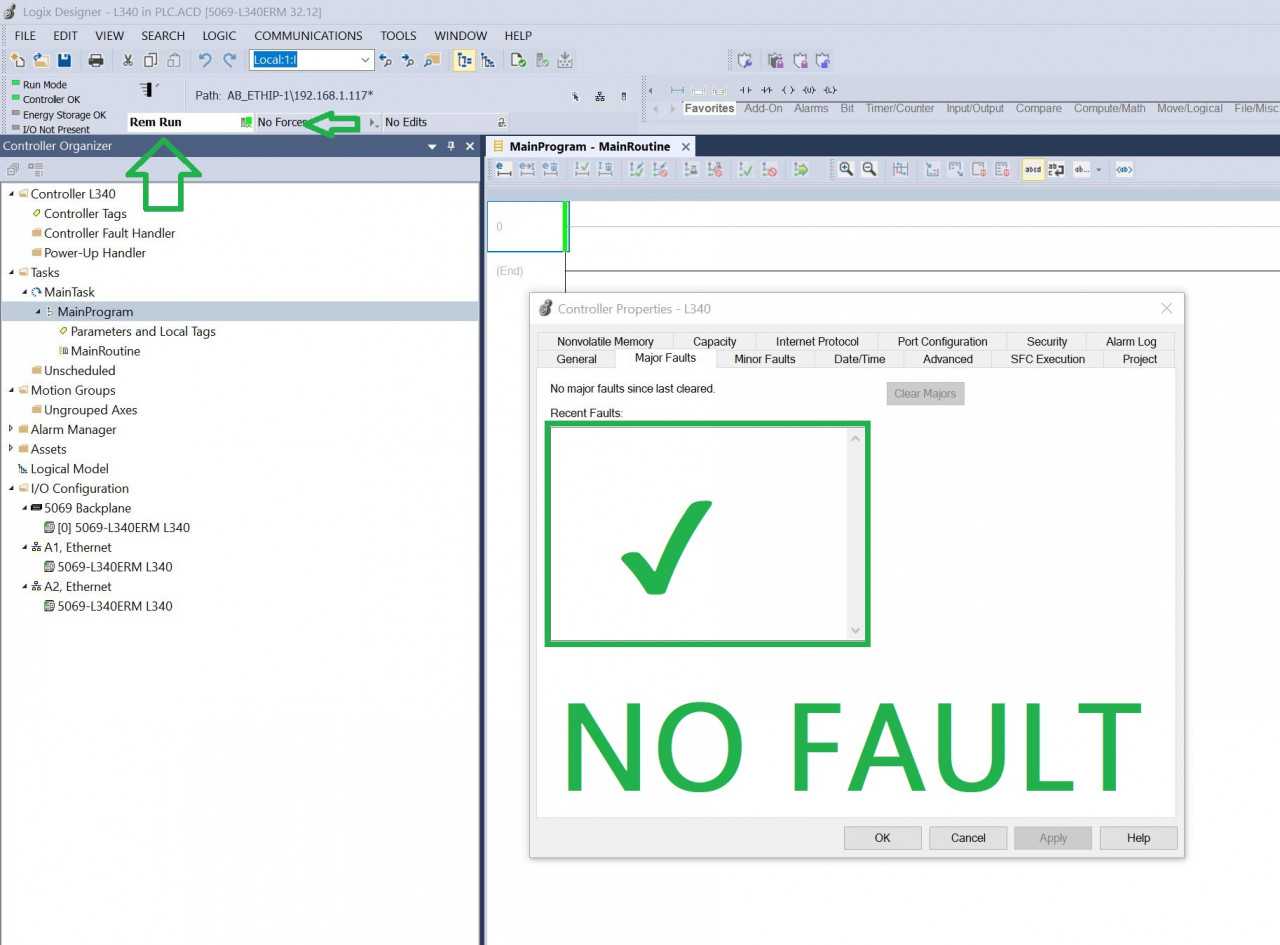Click the Zoom Out magnifier icon
Image resolution: width=1280 pixels, height=945 pixels.
(x=869, y=169)
